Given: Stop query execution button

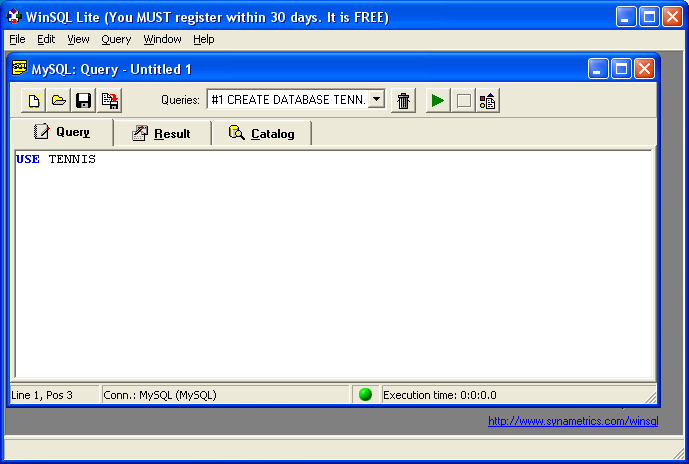Looking at the screenshot, I should click(x=463, y=101).
